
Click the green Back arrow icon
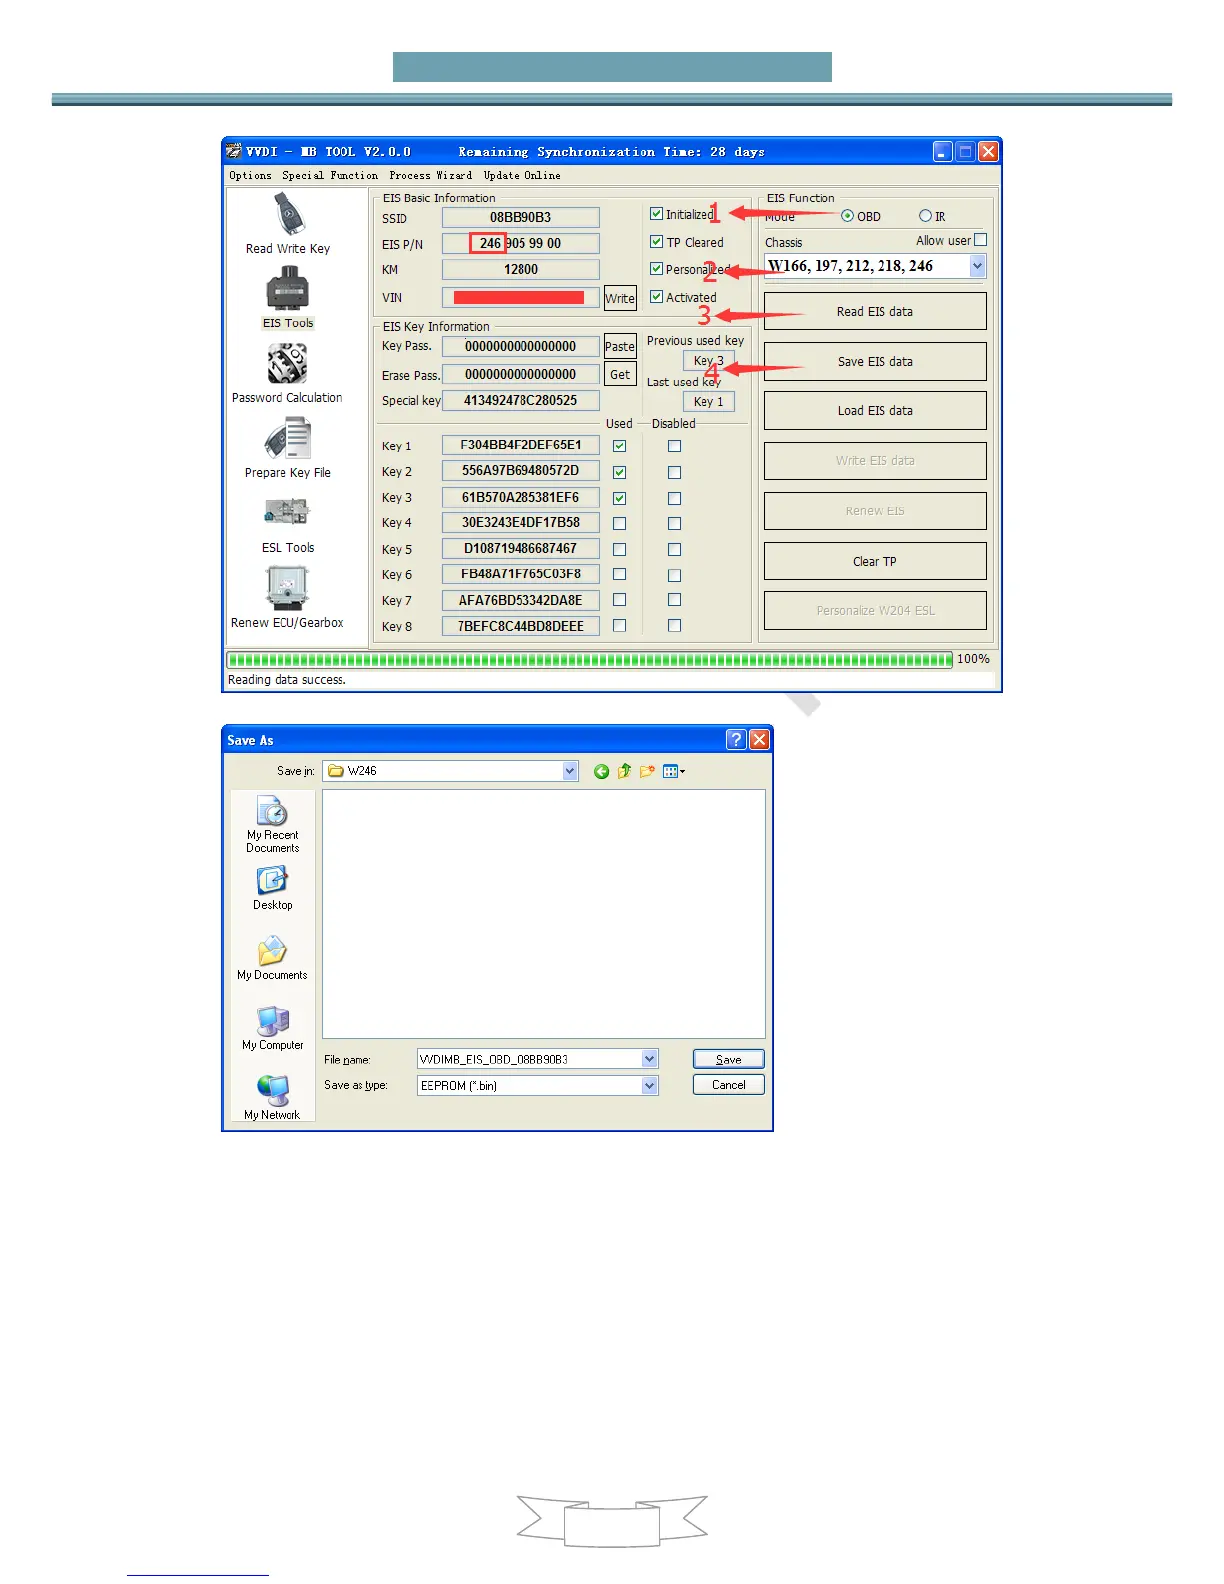pyautogui.click(x=601, y=771)
